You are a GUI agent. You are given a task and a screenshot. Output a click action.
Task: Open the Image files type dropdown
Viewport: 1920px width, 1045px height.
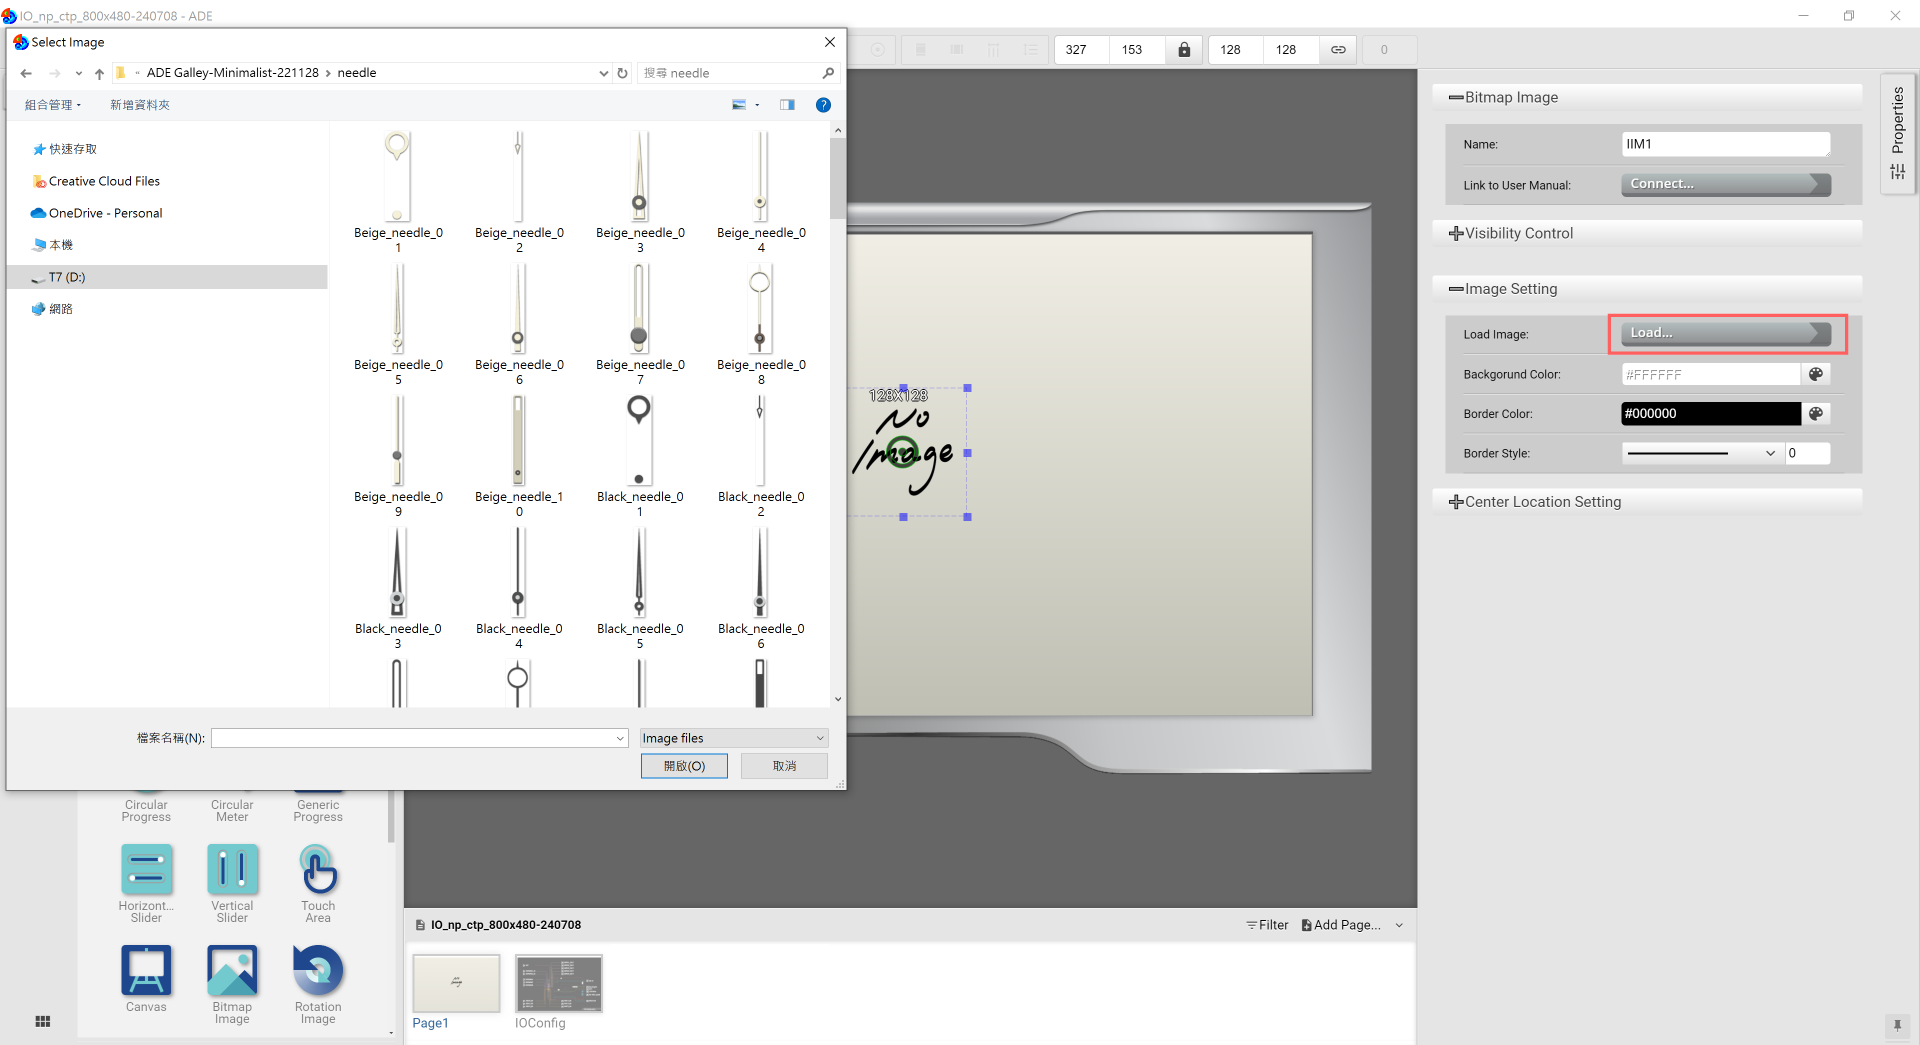733,738
